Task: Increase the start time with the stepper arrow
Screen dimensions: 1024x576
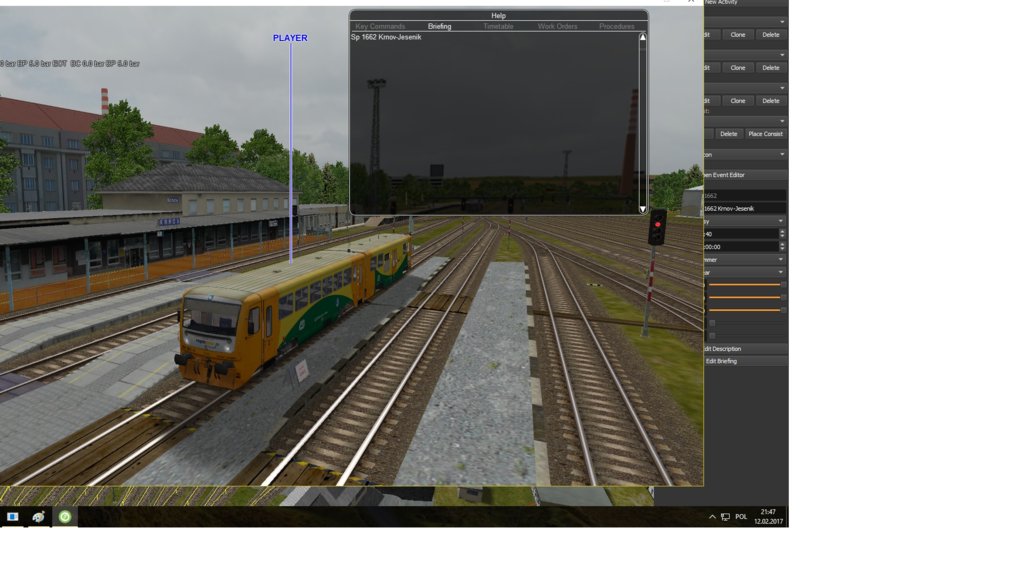Action: click(x=784, y=243)
